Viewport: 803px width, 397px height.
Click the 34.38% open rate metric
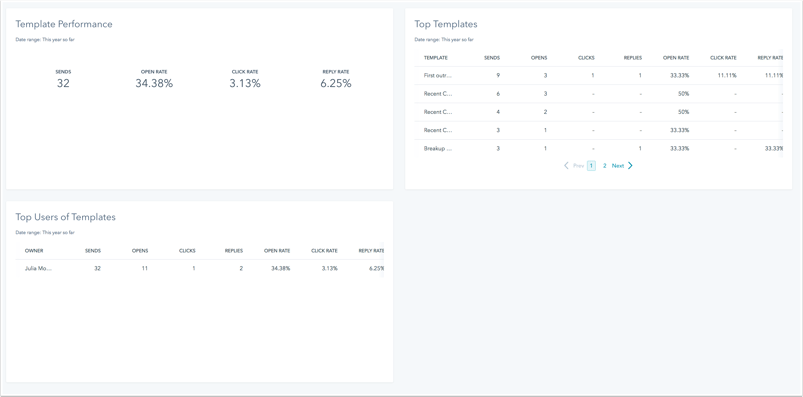tap(154, 83)
